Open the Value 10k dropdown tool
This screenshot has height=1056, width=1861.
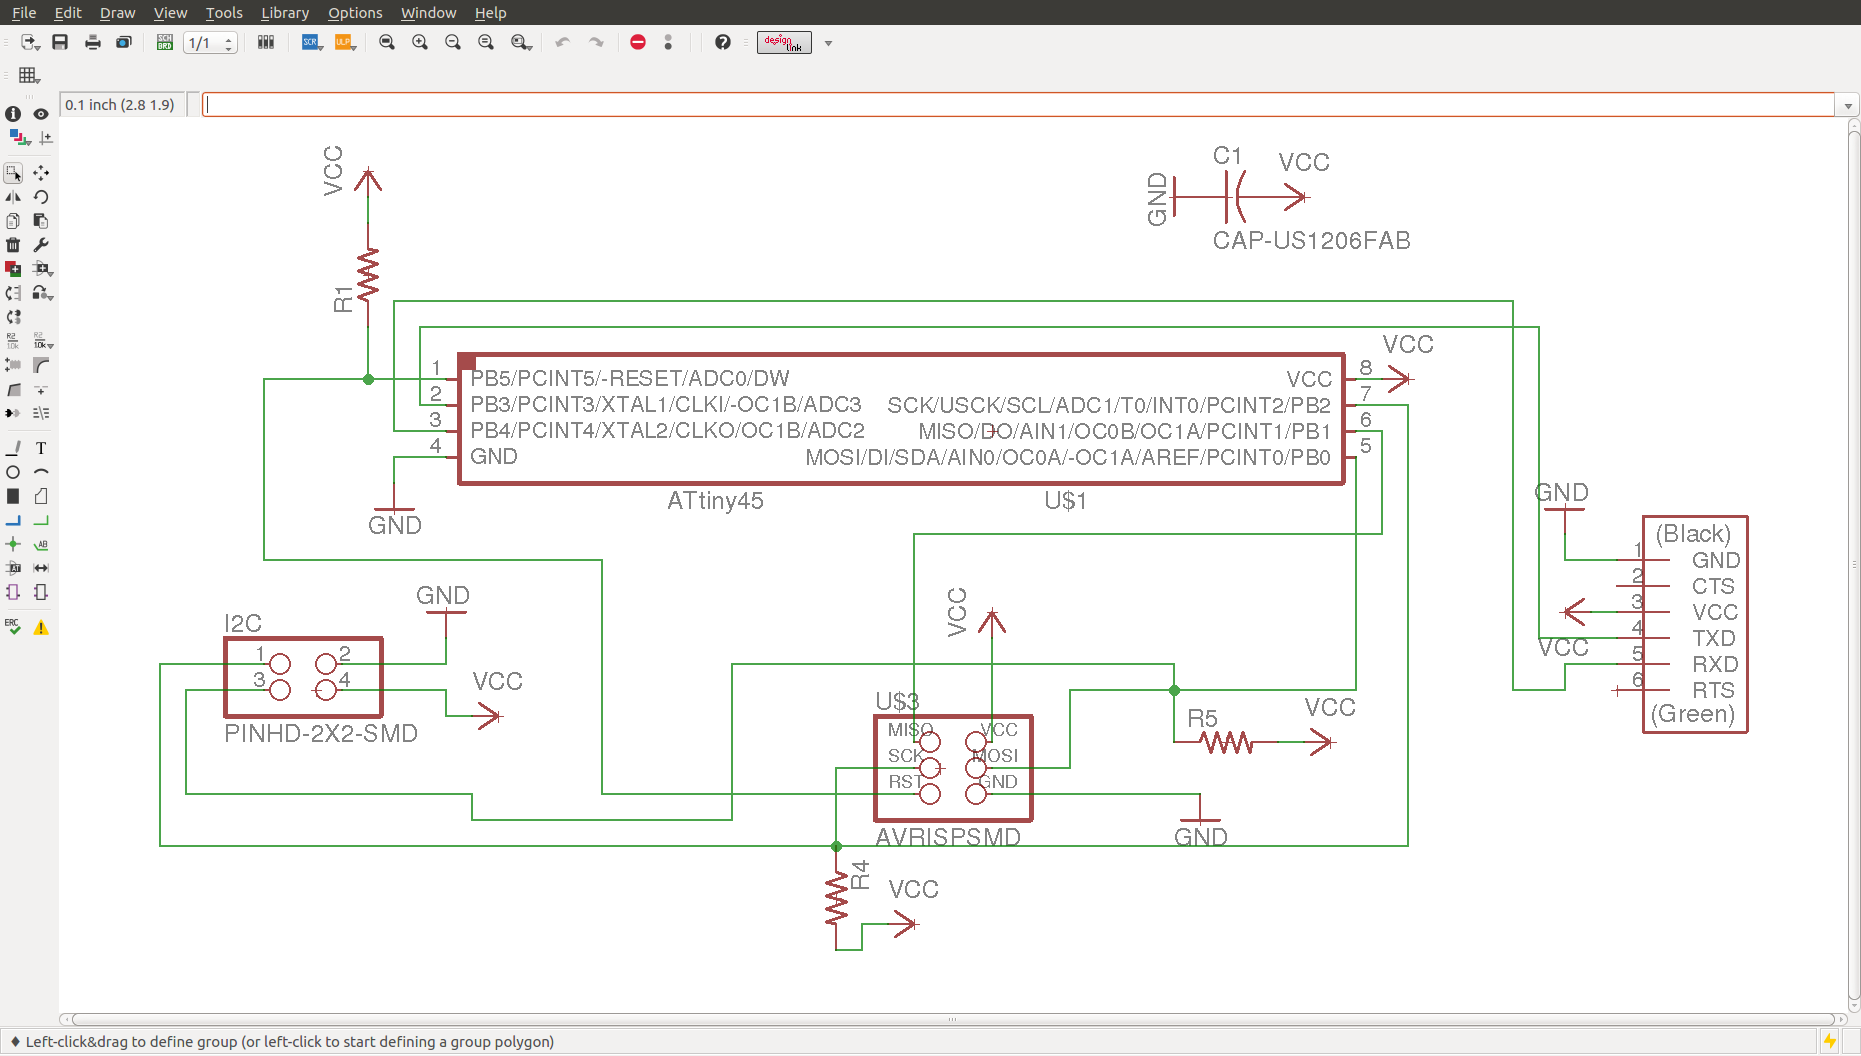(x=43, y=341)
